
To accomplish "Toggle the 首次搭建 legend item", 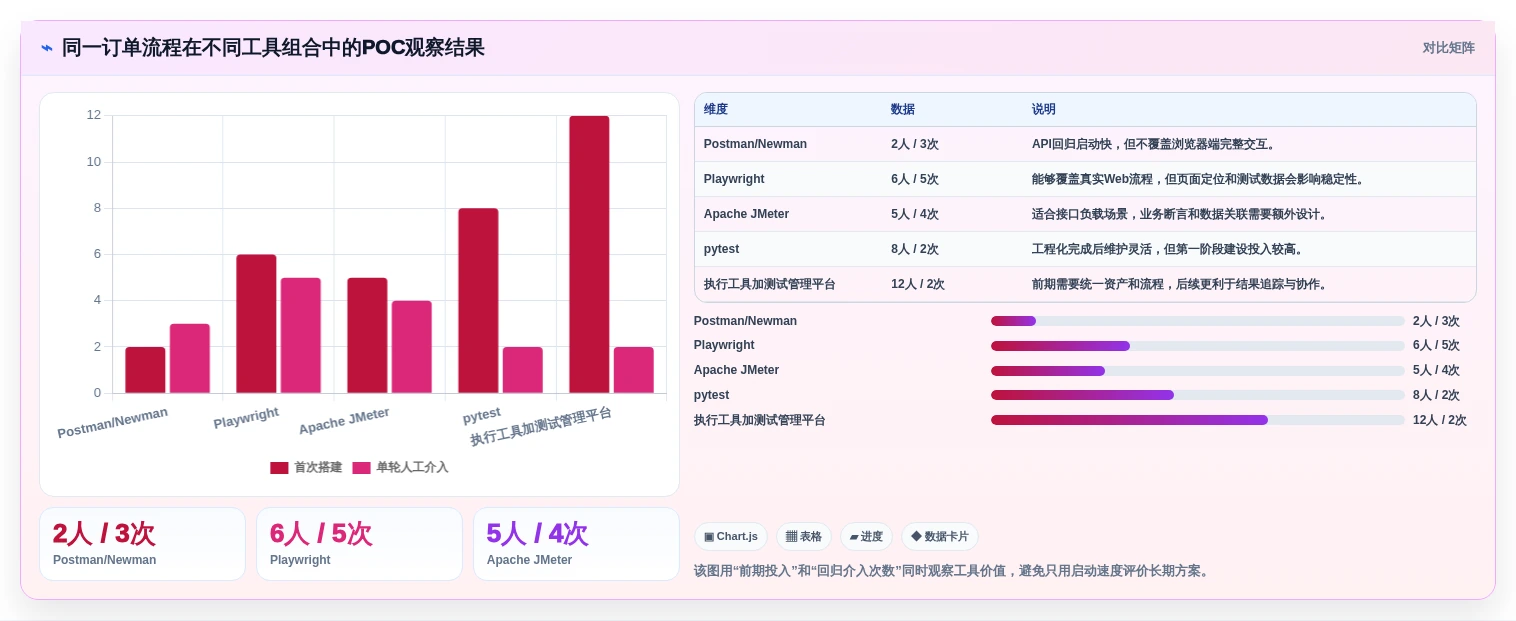I will (306, 467).
